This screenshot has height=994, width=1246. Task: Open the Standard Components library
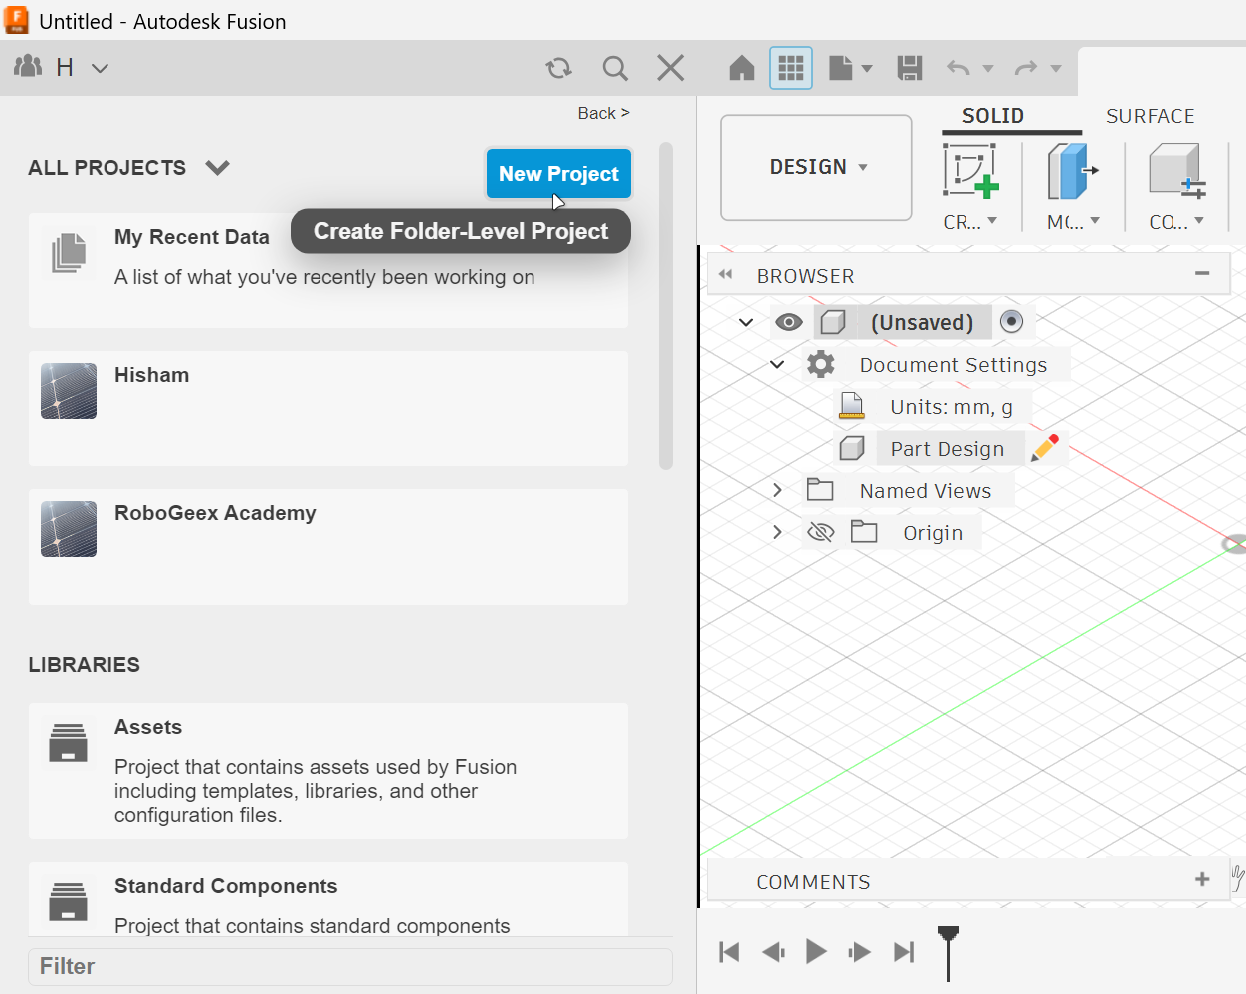[x=328, y=899]
